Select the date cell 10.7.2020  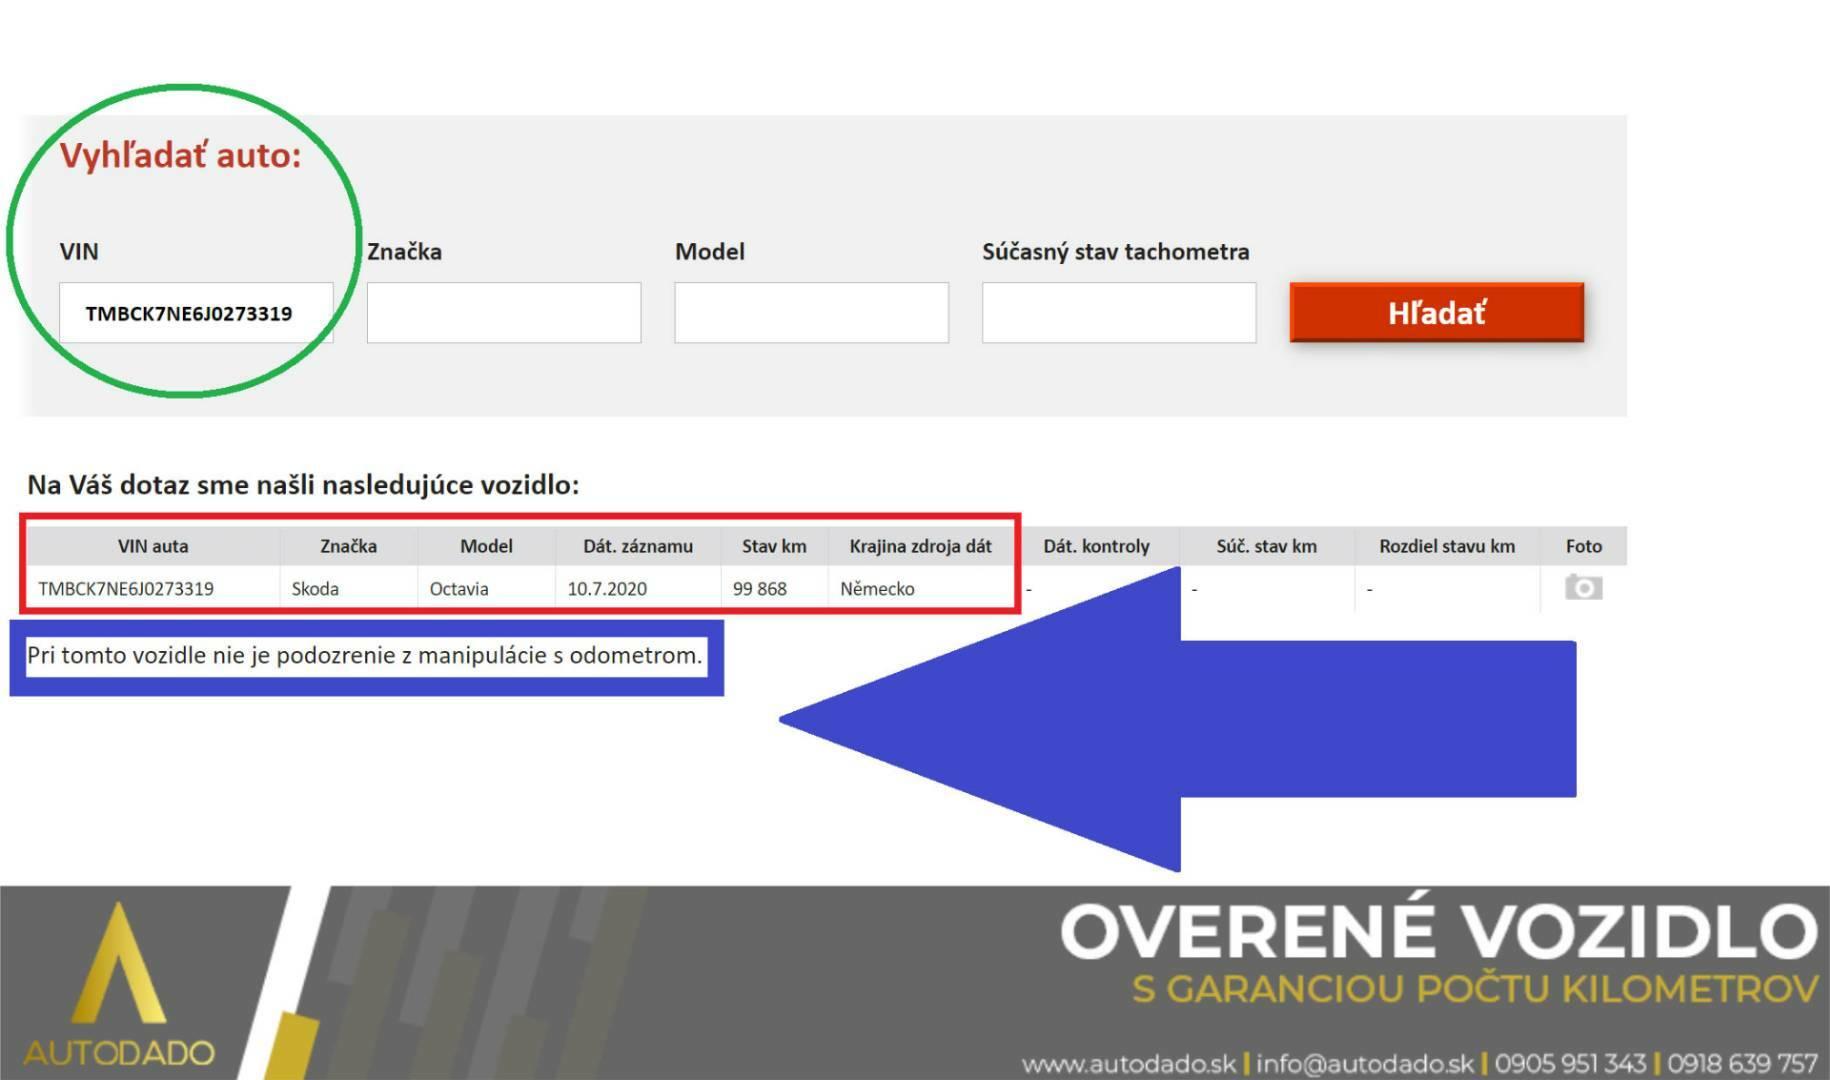(x=607, y=589)
